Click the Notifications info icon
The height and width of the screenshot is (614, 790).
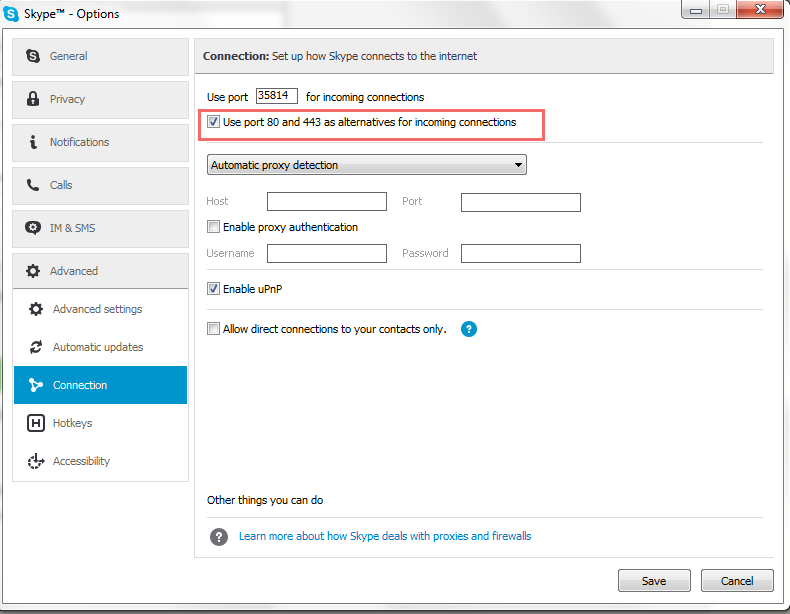click(33, 142)
